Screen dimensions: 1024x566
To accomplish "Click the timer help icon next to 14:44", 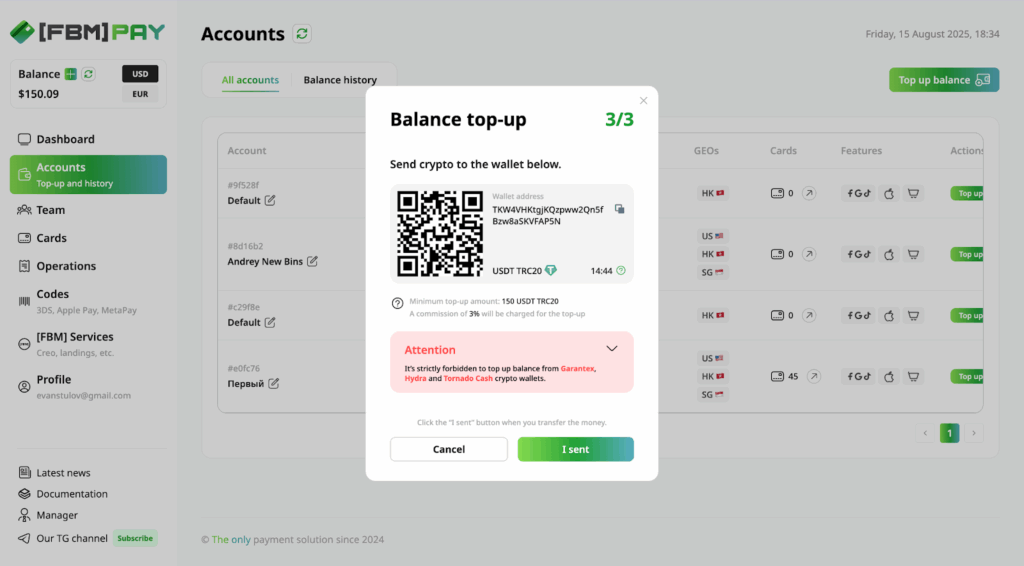I will 621,270.
